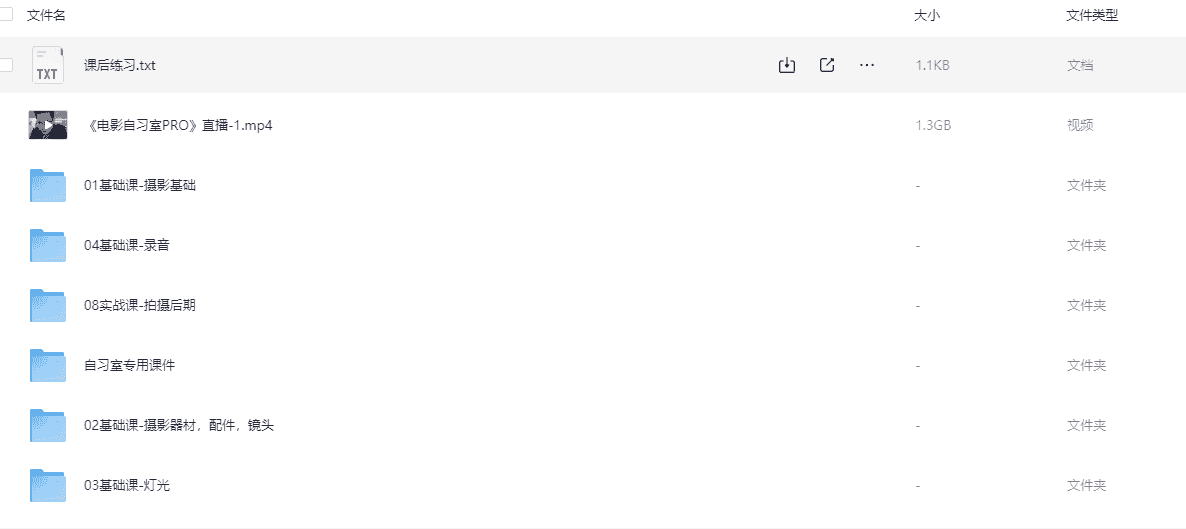Click the 03基础课-灯光 folder icon
The height and width of the screenshot is (529, 1186).
[47, 485]
